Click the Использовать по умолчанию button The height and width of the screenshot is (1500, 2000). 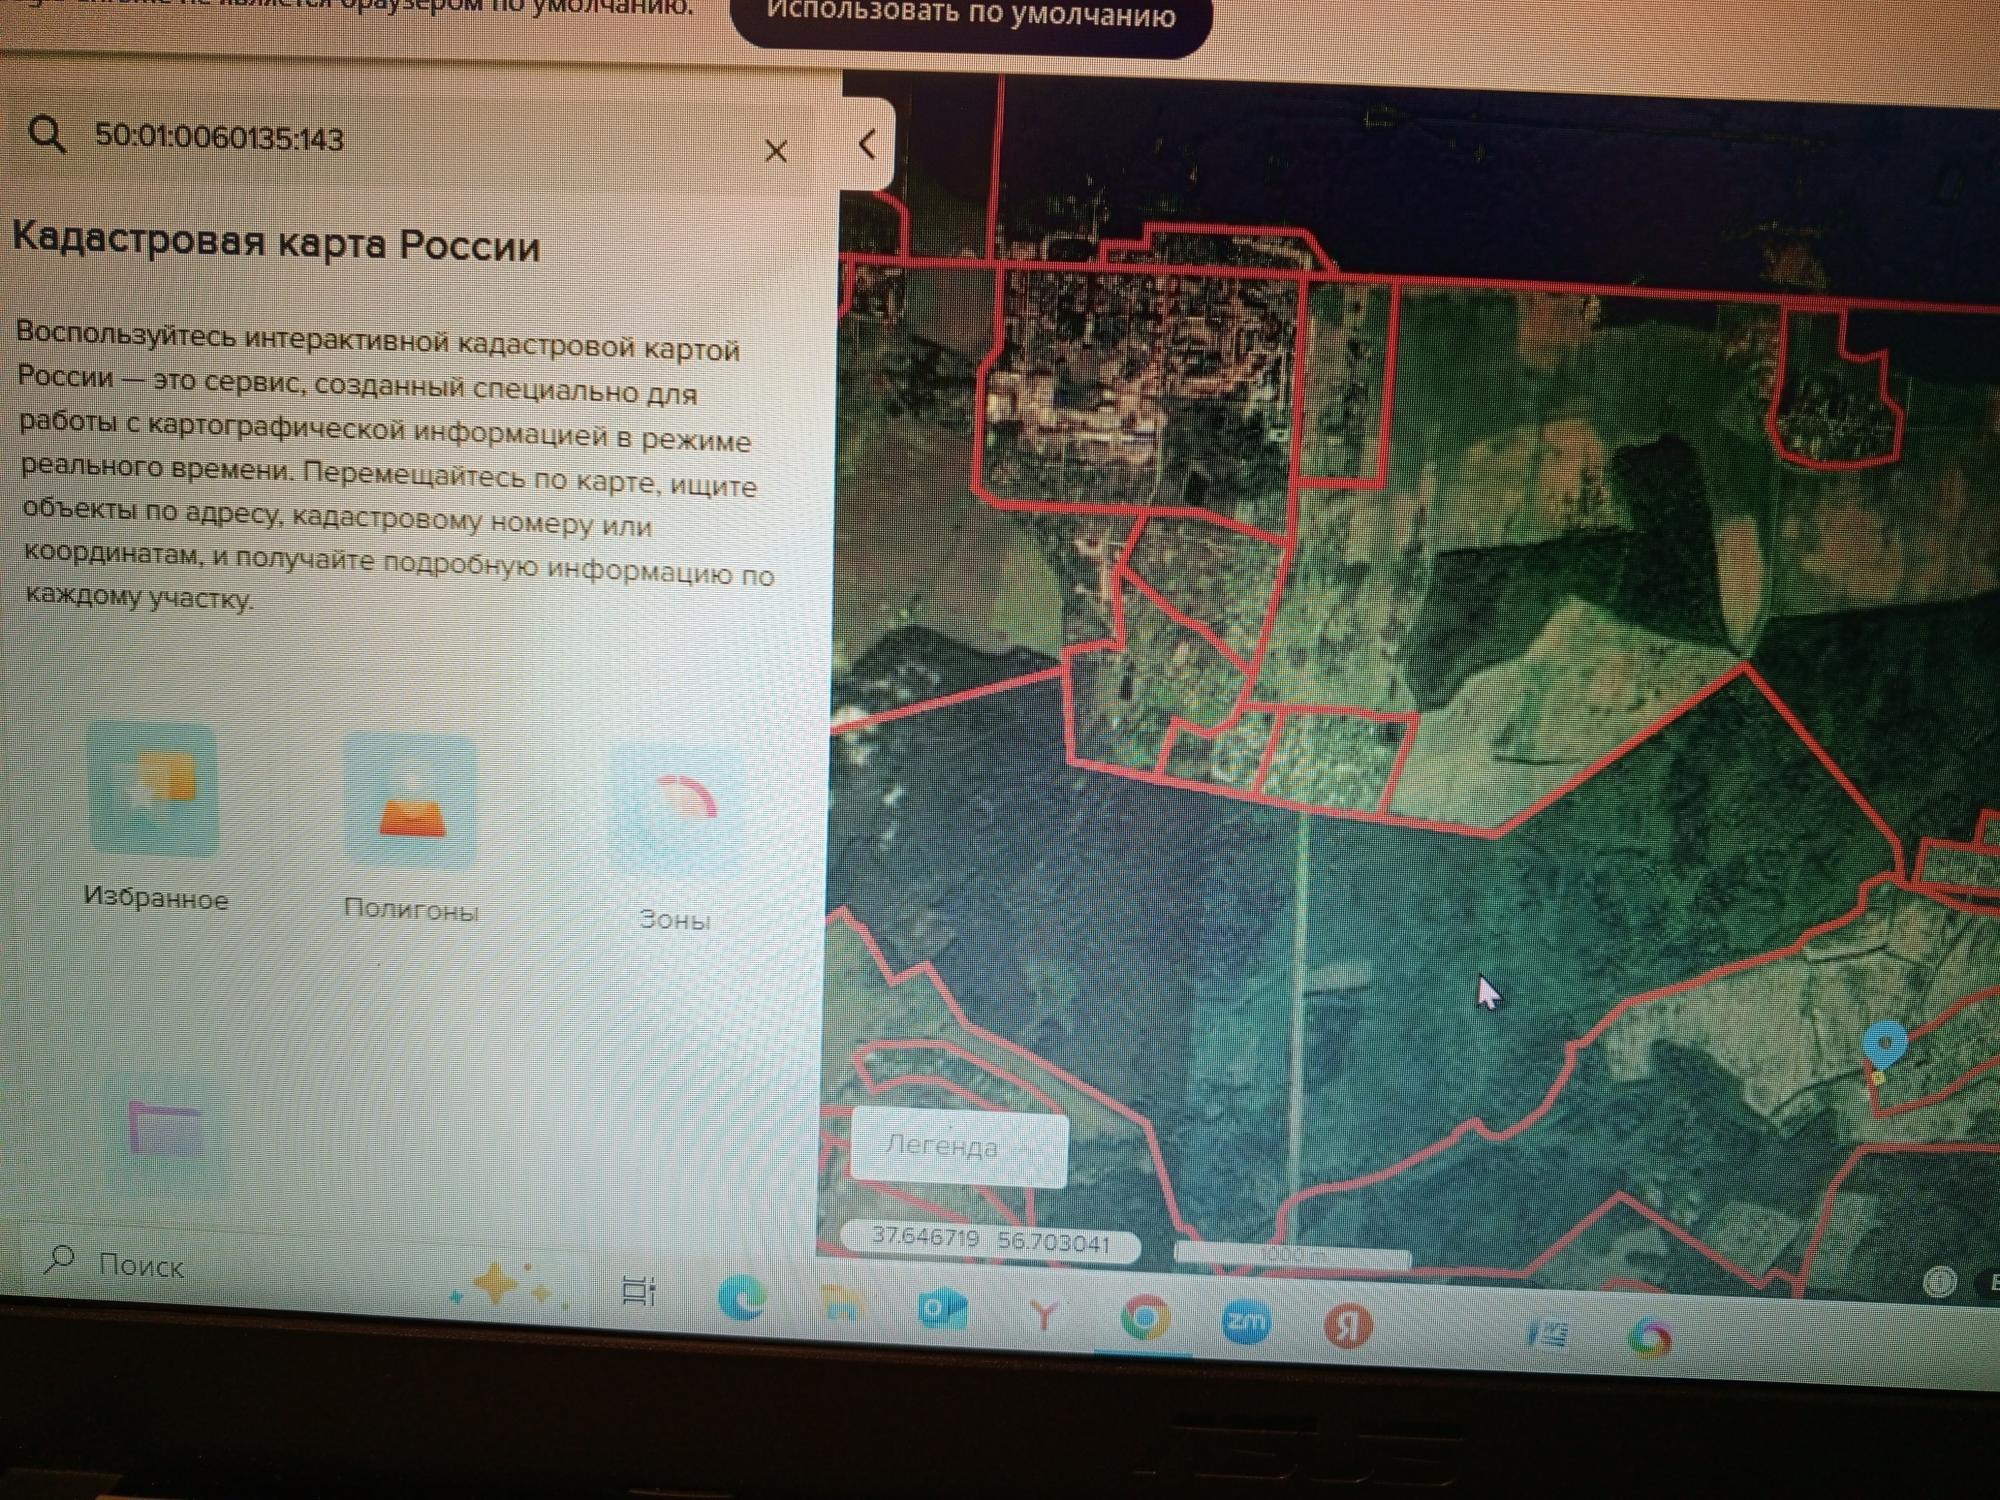coord(972,18)
